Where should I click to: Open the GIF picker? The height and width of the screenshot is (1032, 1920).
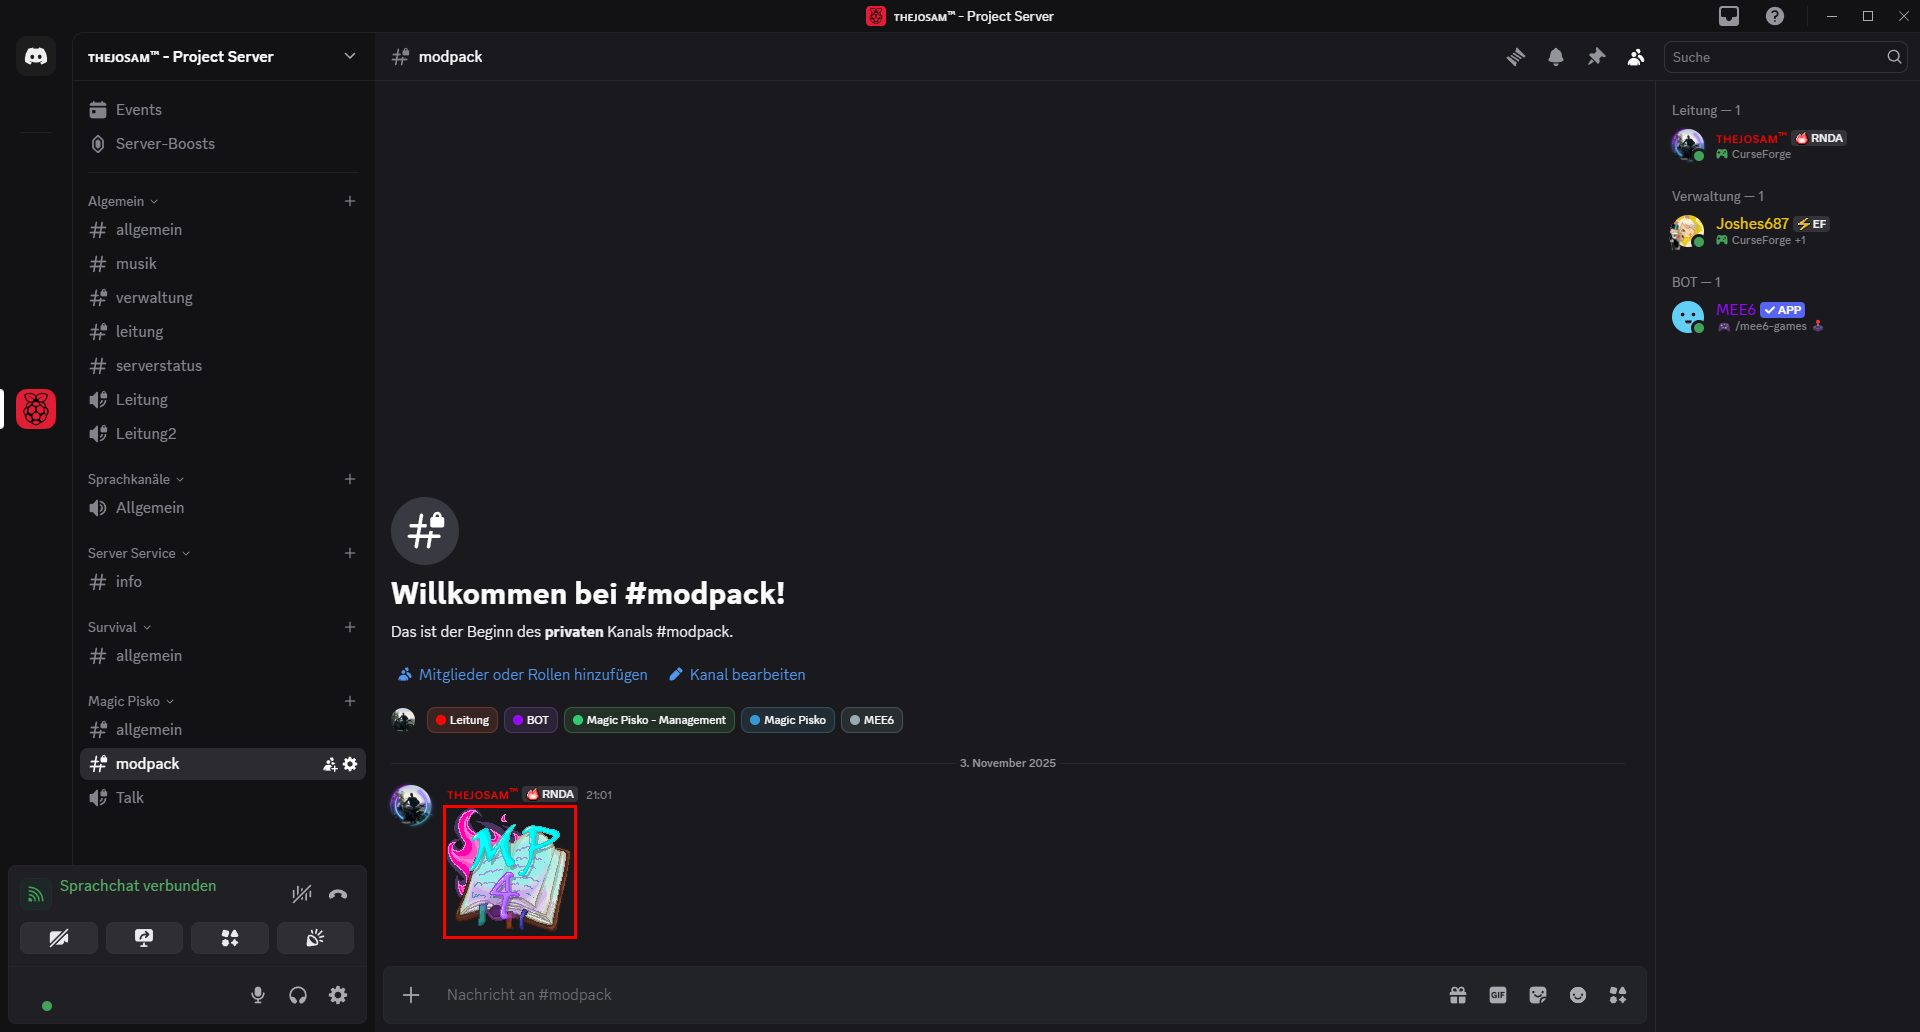[x=1498, y=995]
